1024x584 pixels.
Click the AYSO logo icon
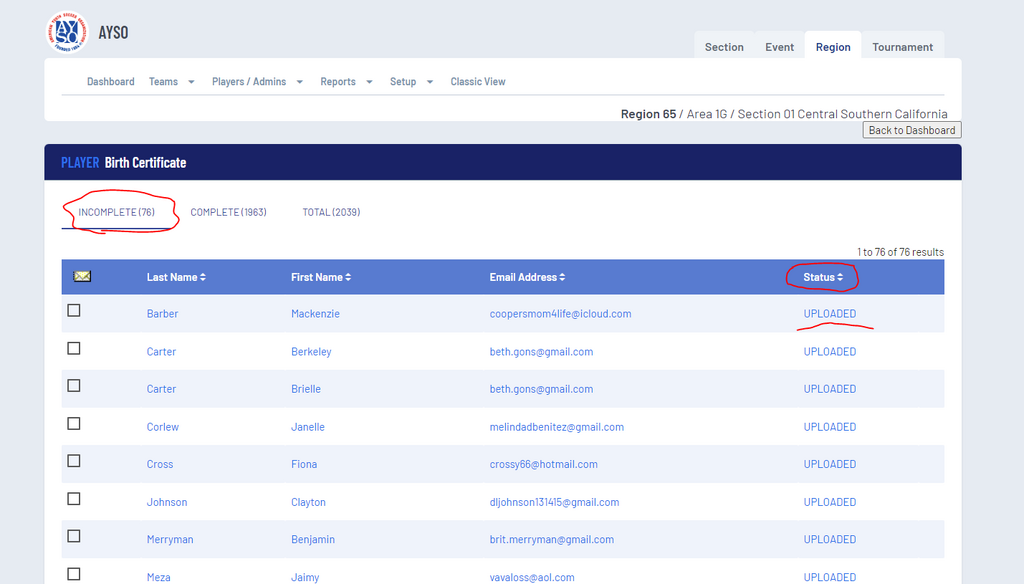pos(66,32)
